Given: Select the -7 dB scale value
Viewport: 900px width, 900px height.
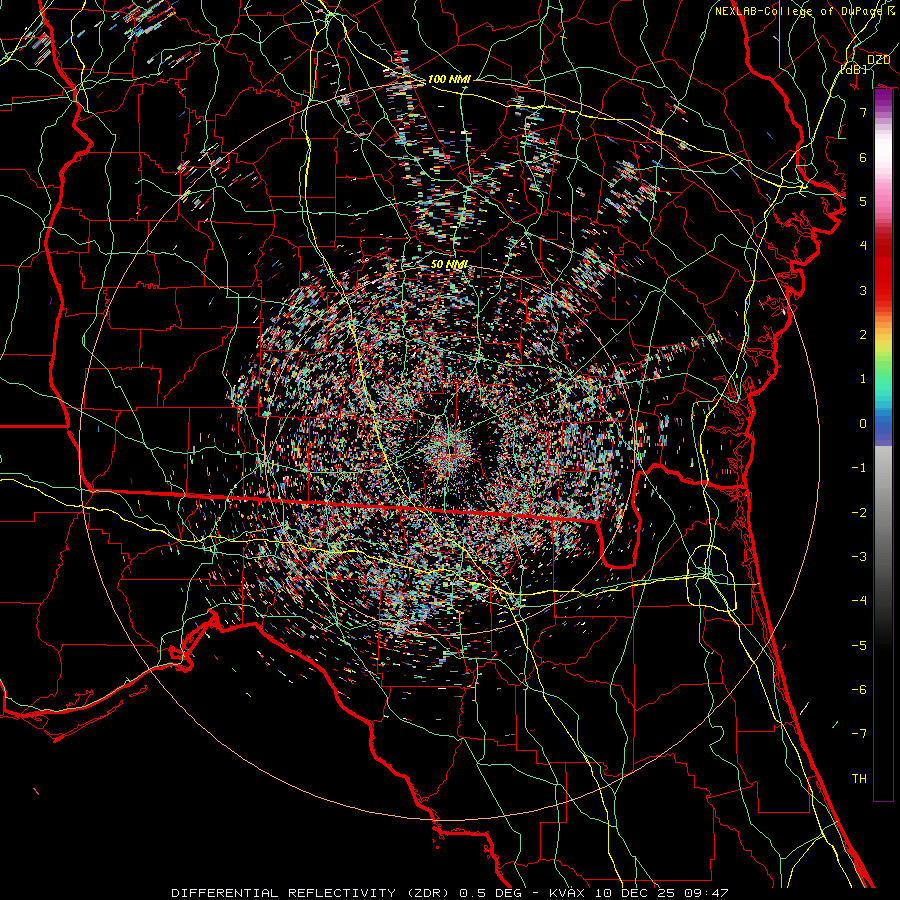Looking at the screenshot, I should pos(859,734).
